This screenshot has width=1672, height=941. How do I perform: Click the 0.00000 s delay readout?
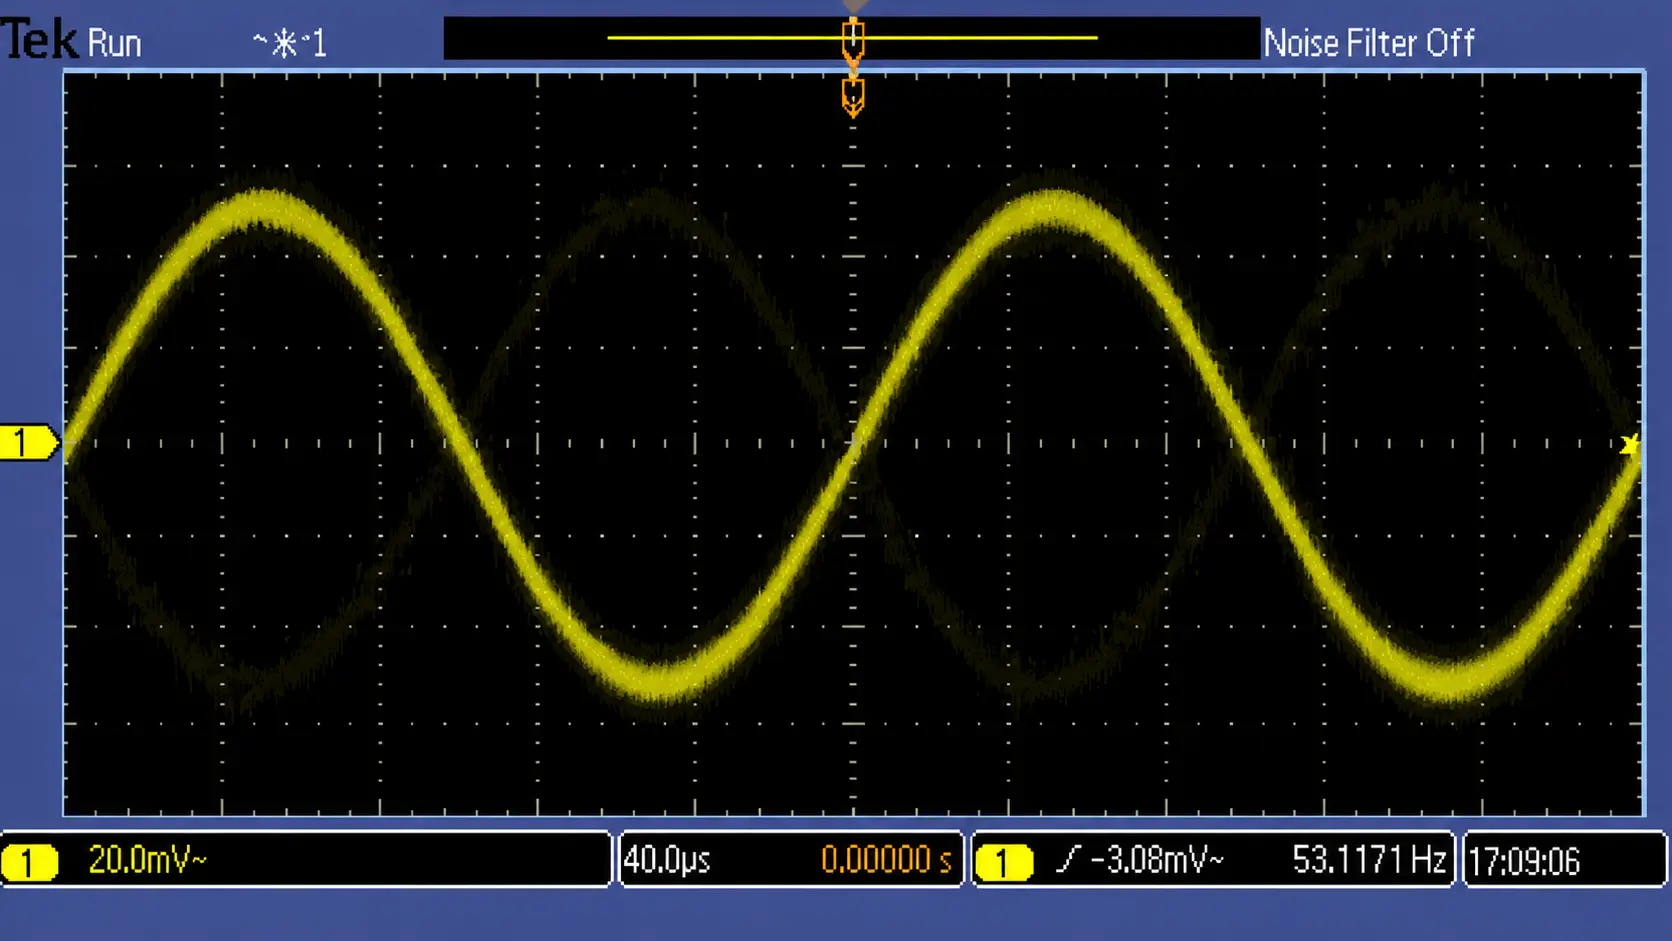(886, 860)
